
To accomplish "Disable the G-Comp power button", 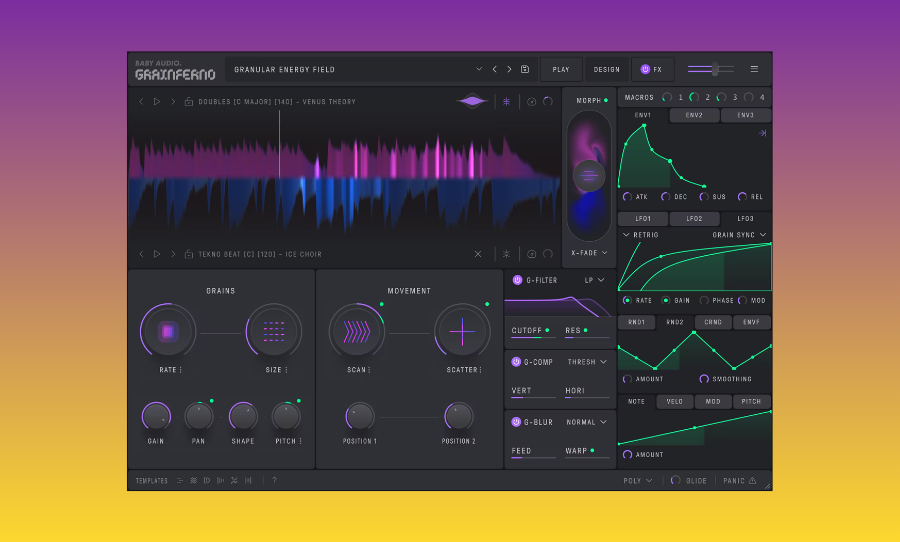I will click(x=516, y=362).
